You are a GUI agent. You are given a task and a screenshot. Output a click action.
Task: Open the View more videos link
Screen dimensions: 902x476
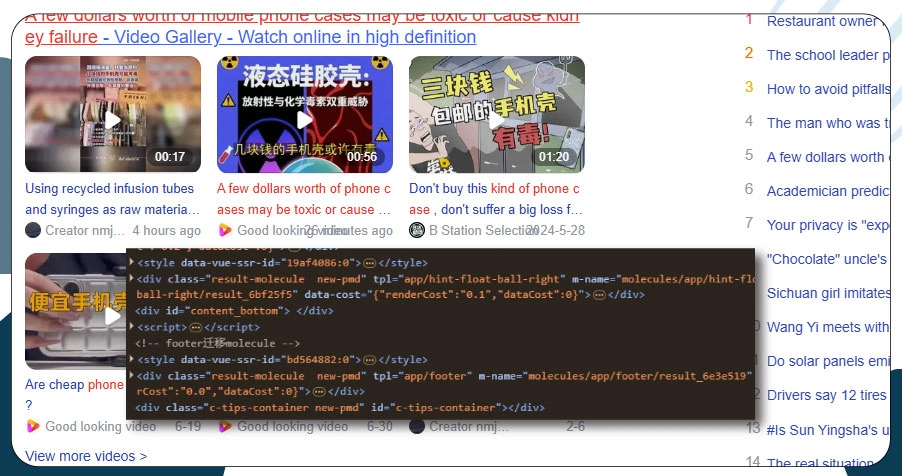pyautogui.click(x=86, y=456)
